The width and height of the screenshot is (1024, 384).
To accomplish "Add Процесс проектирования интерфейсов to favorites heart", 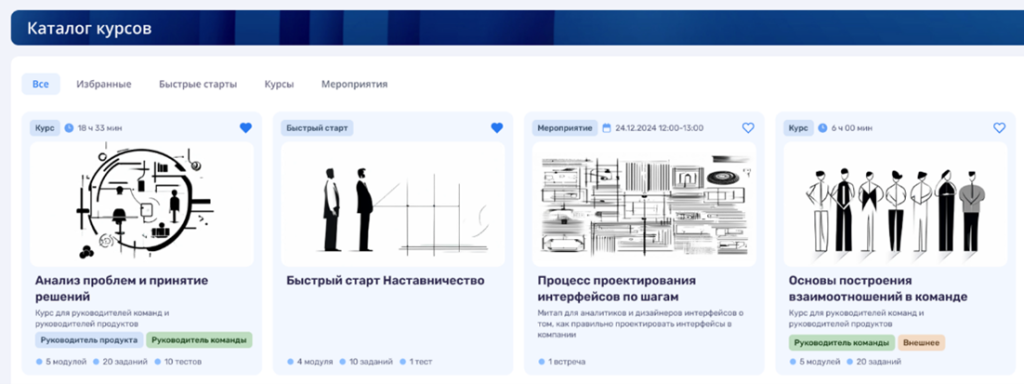I will click(748, 128).
